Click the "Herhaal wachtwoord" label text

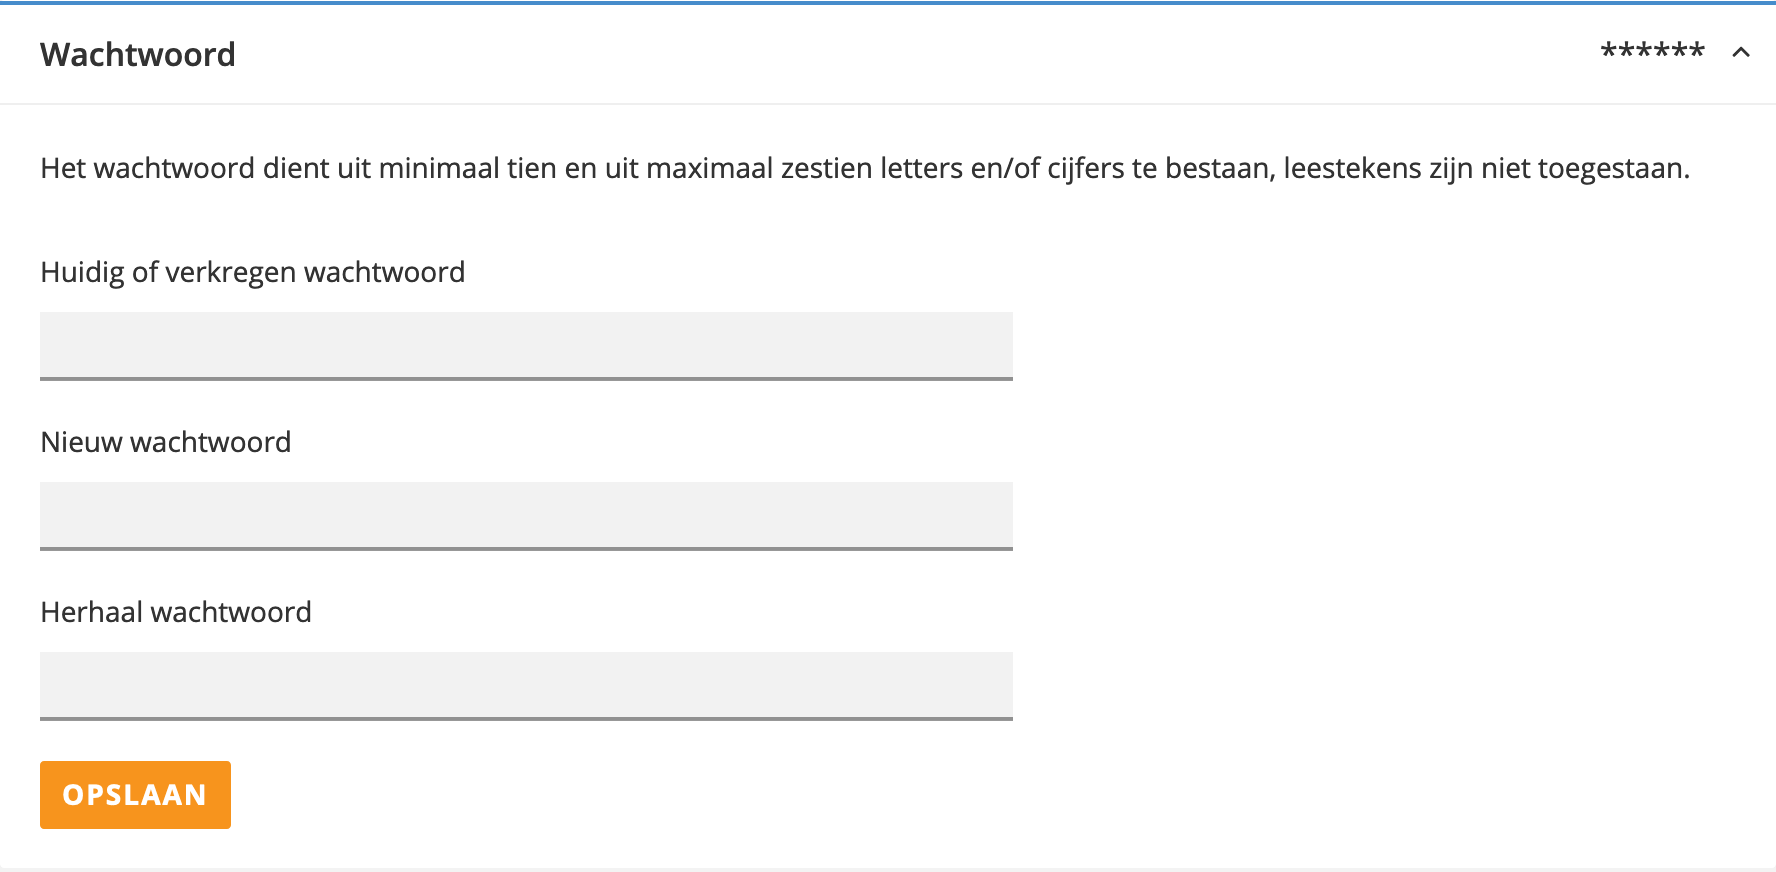(x=176, y=612)
